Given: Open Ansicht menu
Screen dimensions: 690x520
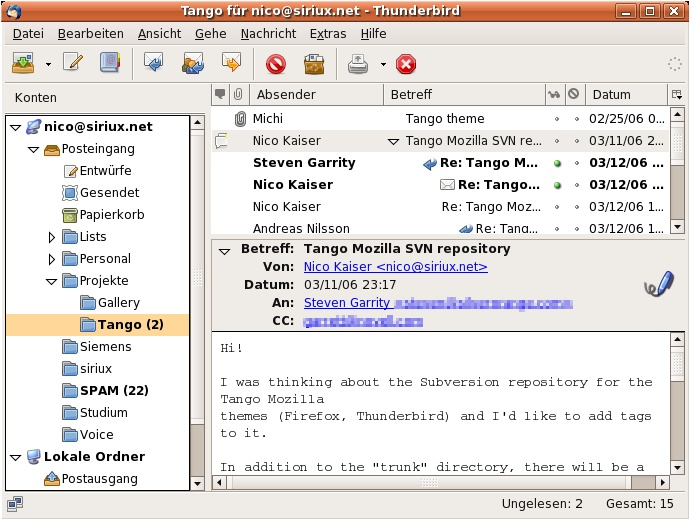Looking at the screenshot, I should pos(159,33).
